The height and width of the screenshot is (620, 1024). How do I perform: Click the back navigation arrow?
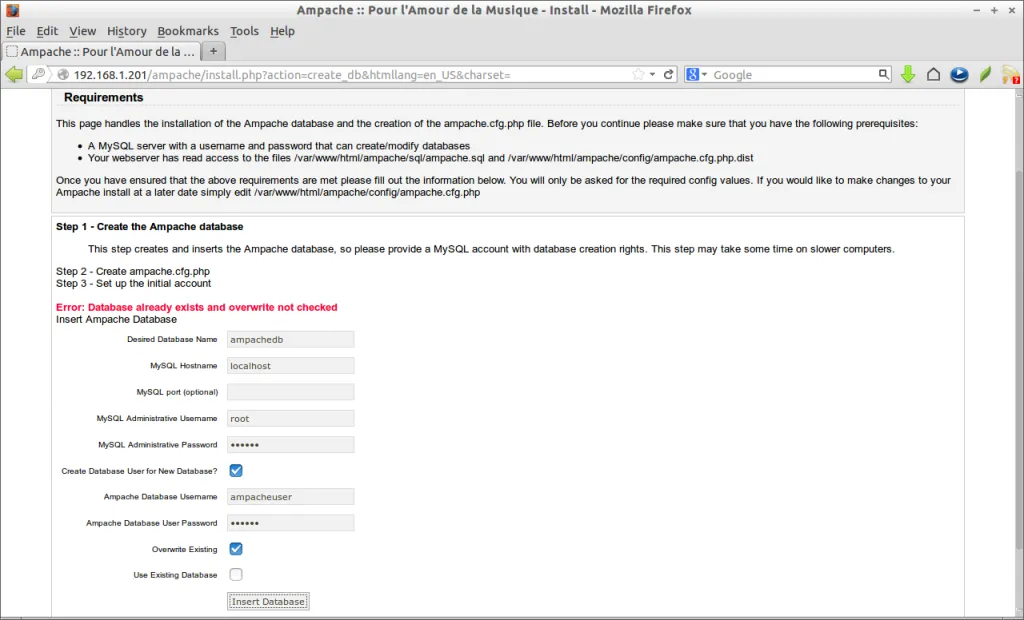[x=14, y=73]
